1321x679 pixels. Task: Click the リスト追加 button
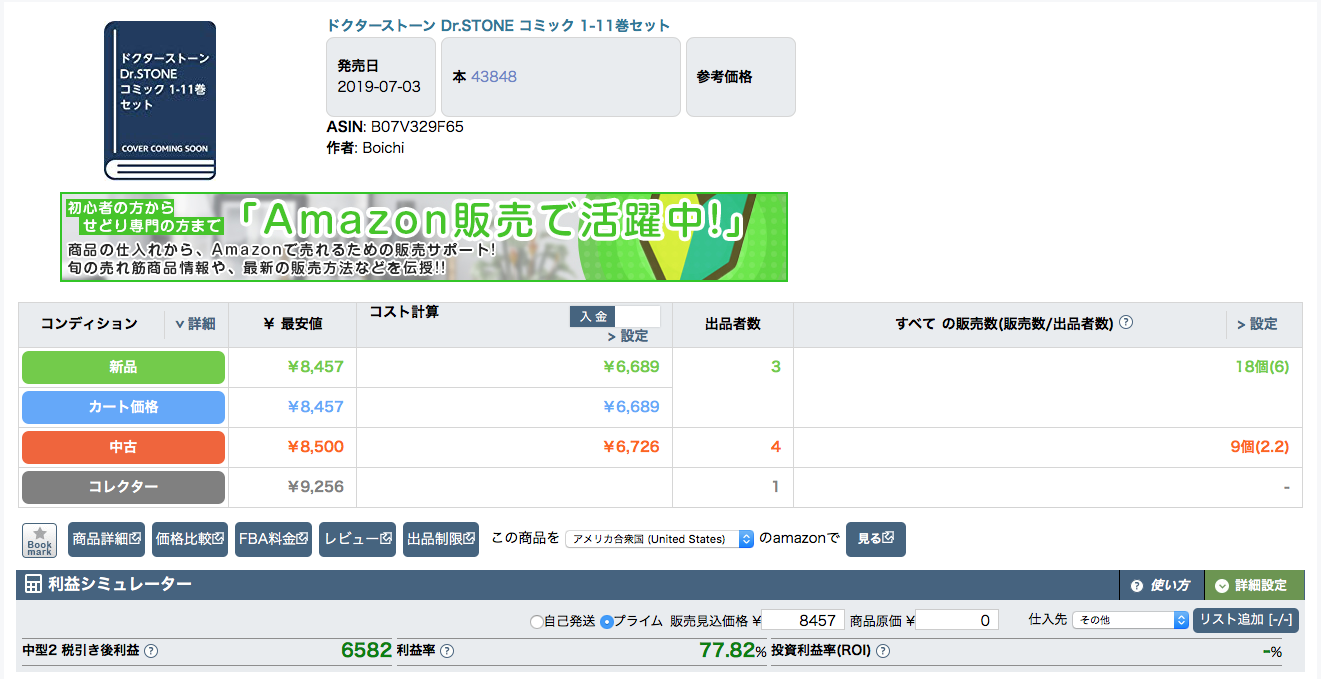click(1247, 620)
